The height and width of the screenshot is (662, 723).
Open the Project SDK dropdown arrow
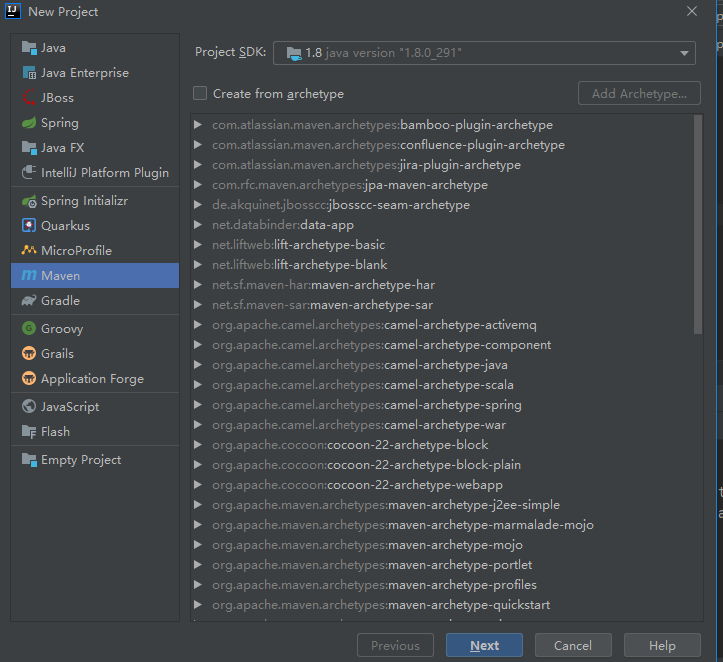click(684, 53)
